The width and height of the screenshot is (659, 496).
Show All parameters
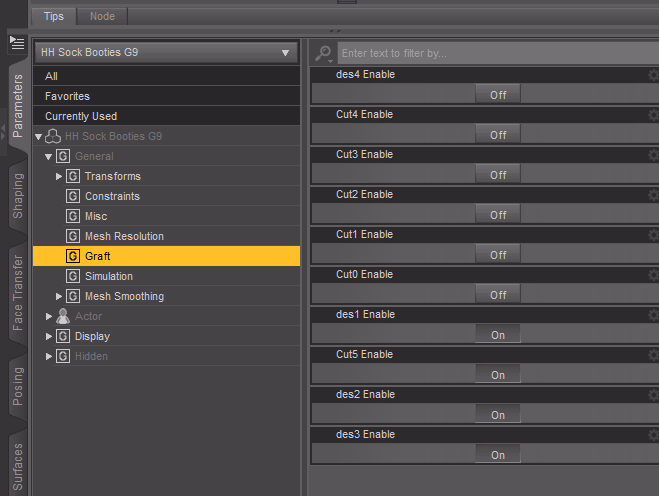point(166,76)
